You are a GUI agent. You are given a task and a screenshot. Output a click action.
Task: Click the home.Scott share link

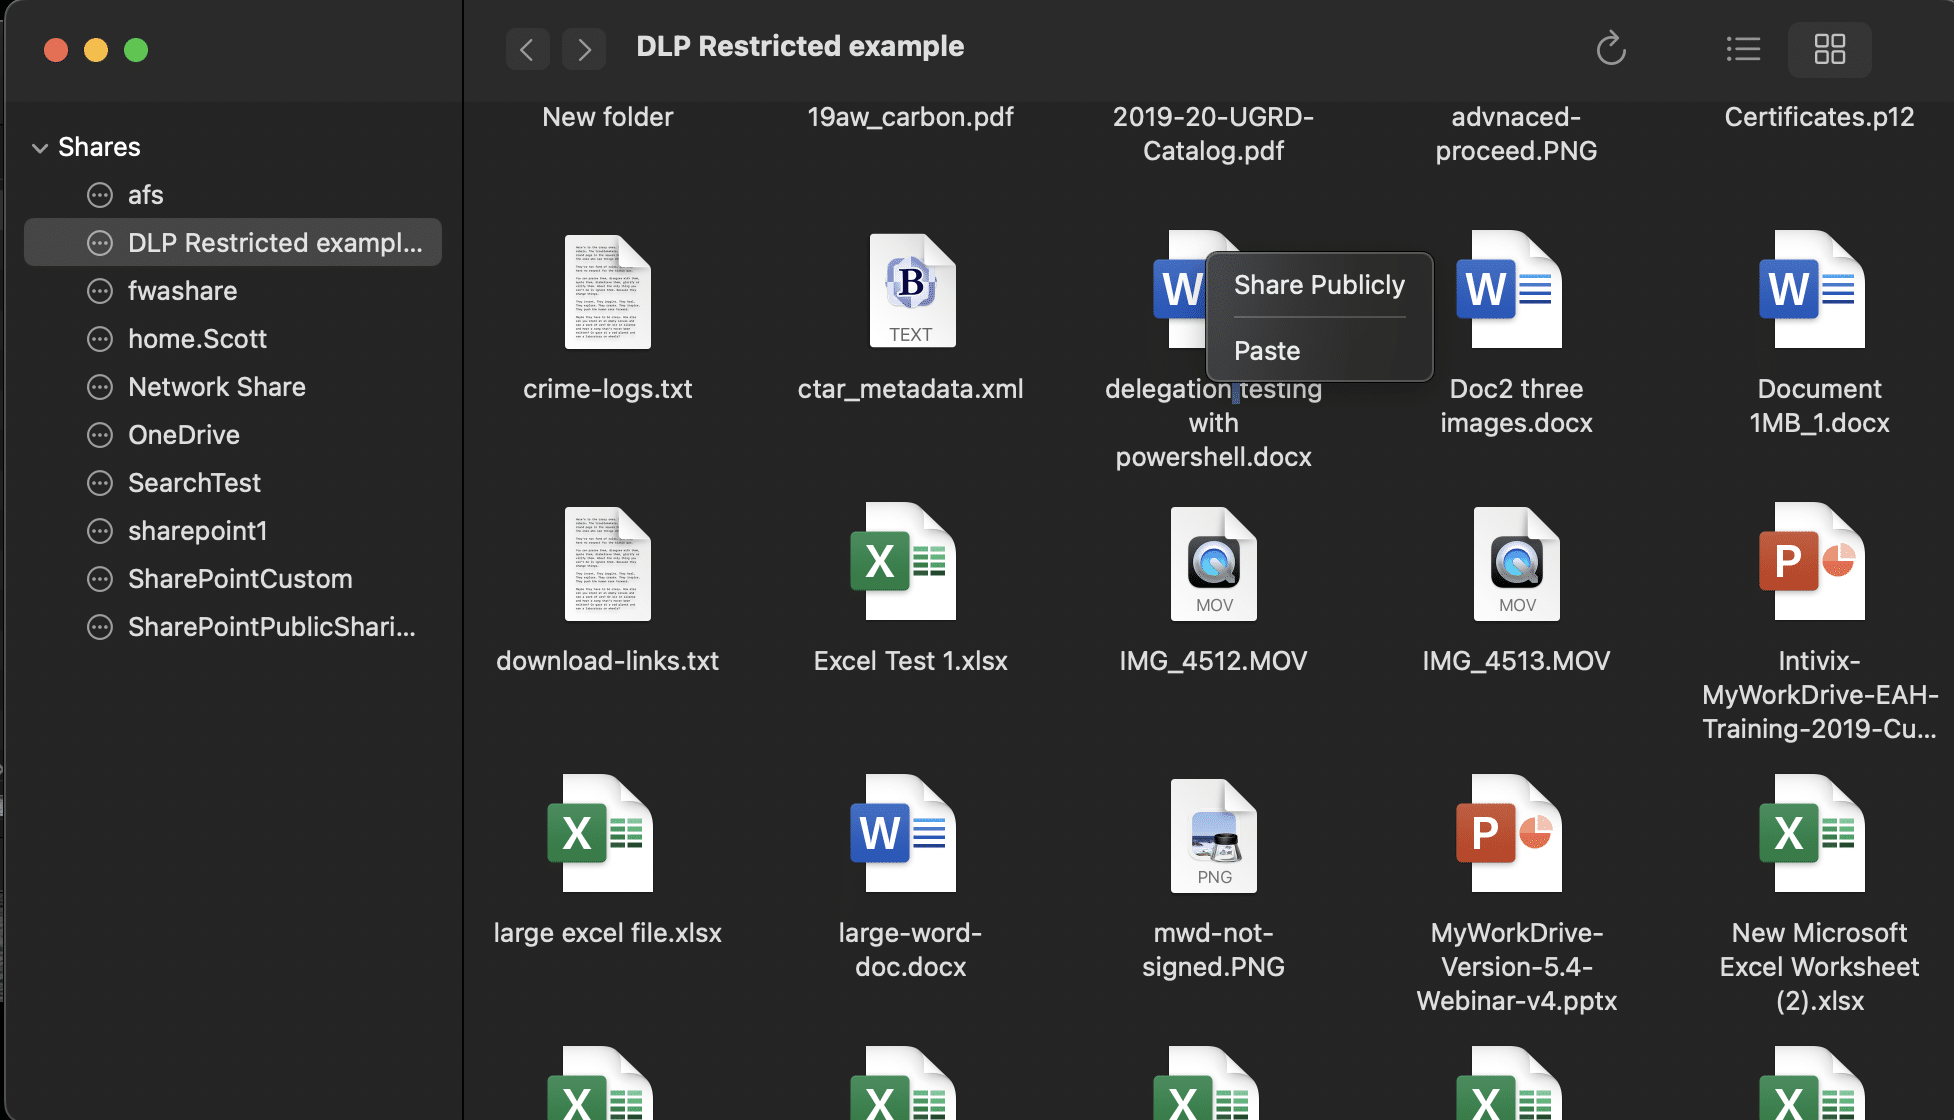pyautogui.click(x=197, y=339)
